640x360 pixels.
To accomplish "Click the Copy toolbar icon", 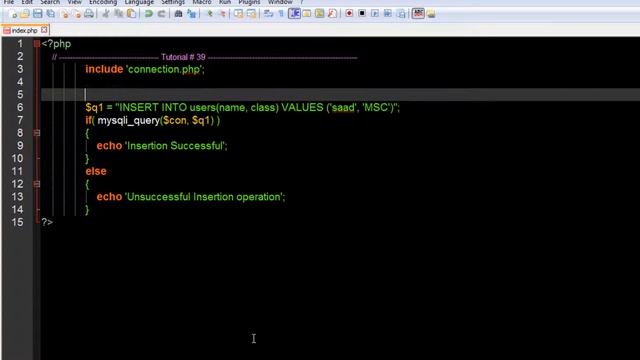I will point(119,14).
